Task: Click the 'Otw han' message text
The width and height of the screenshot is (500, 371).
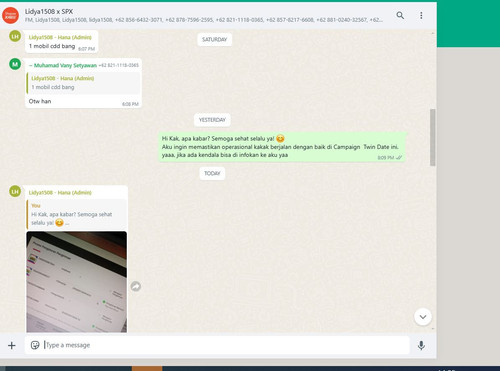Action: coord(40,101)
